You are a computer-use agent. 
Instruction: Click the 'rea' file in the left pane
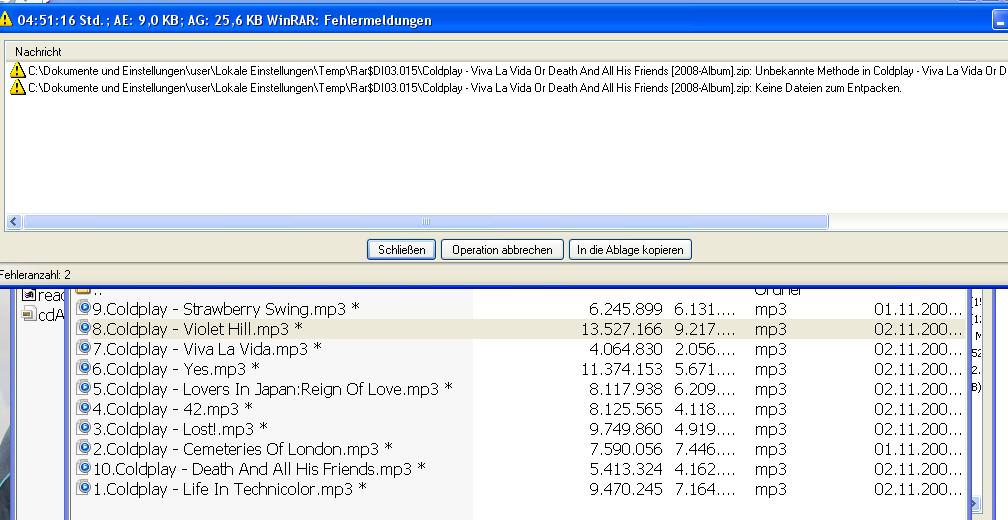[44, 295]
